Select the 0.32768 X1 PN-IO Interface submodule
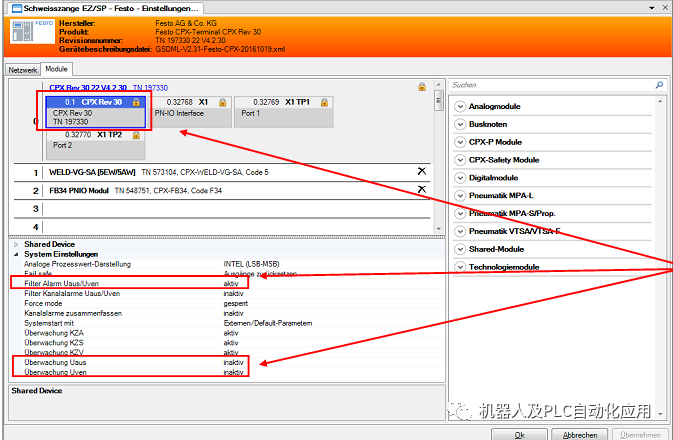The image size is (673, 440). 191,112
